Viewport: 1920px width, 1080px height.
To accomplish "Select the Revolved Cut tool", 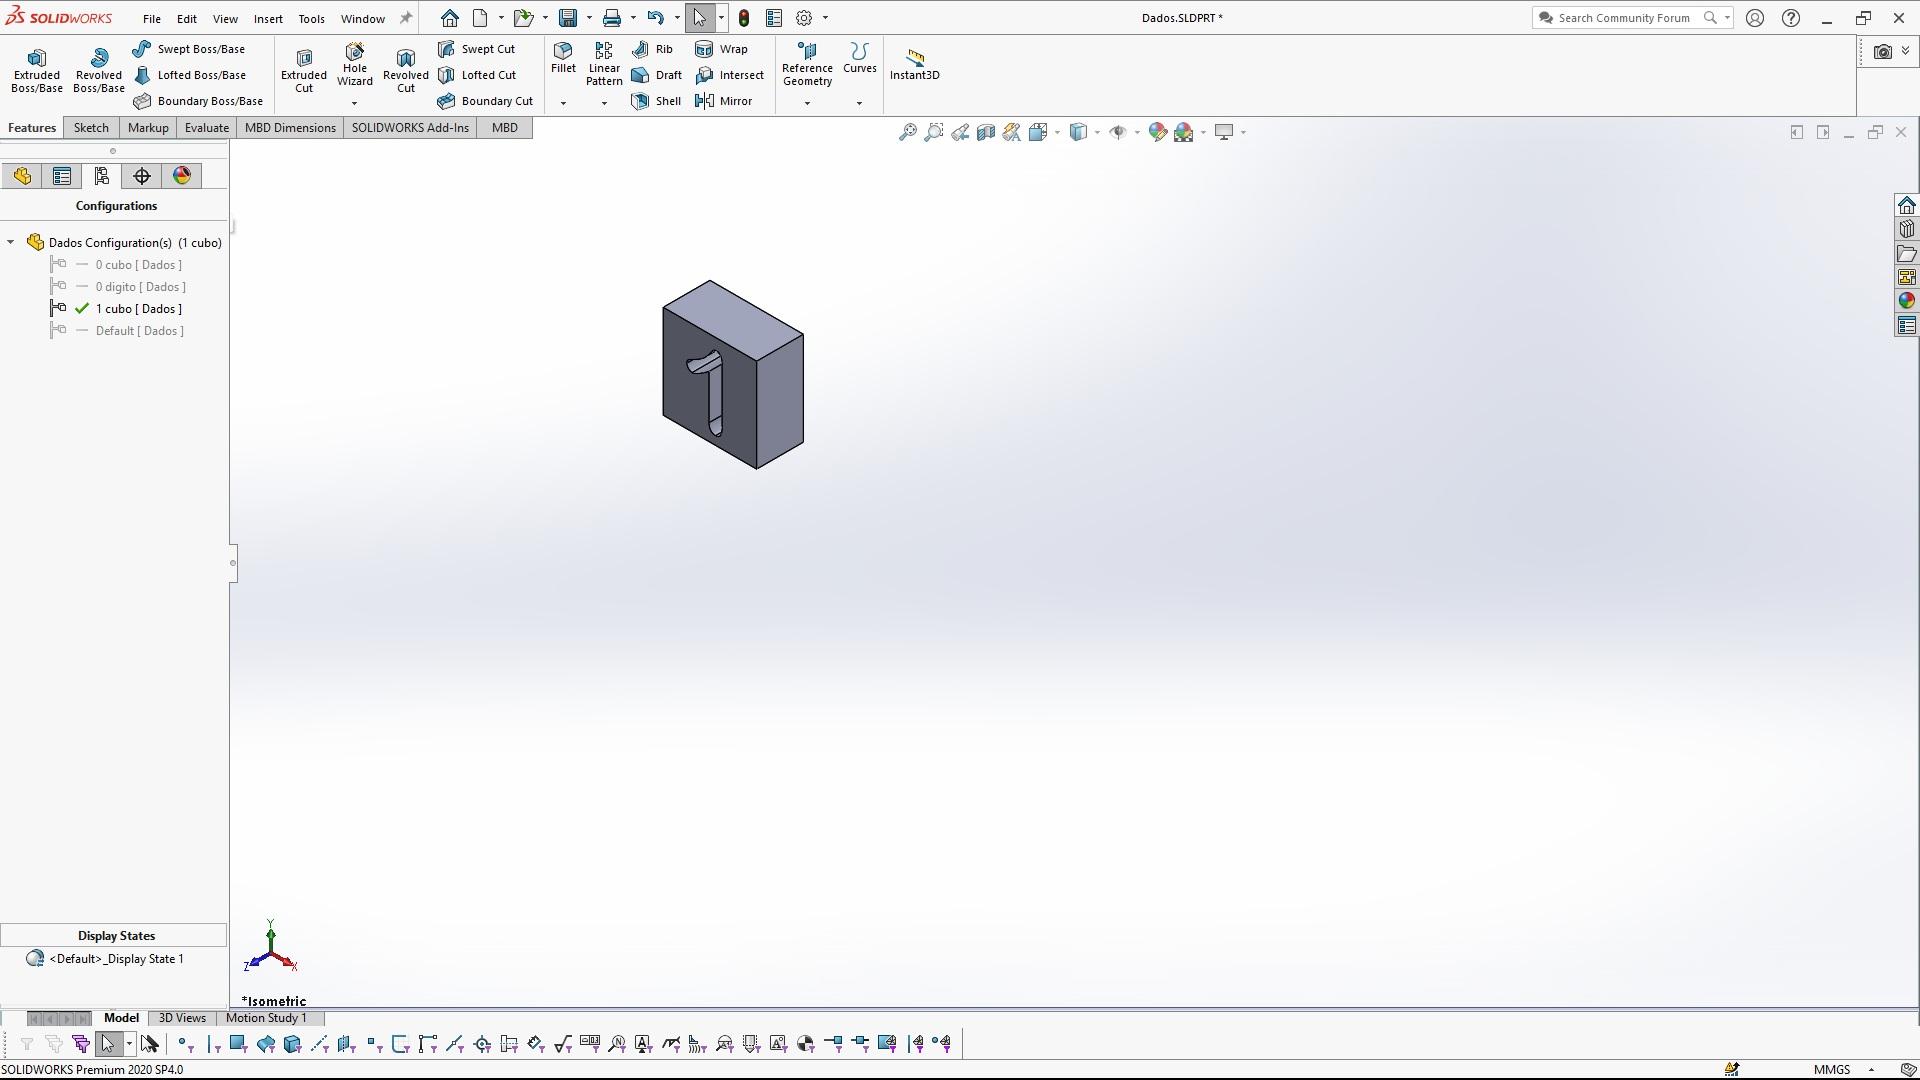I will (x=406, y=70).
